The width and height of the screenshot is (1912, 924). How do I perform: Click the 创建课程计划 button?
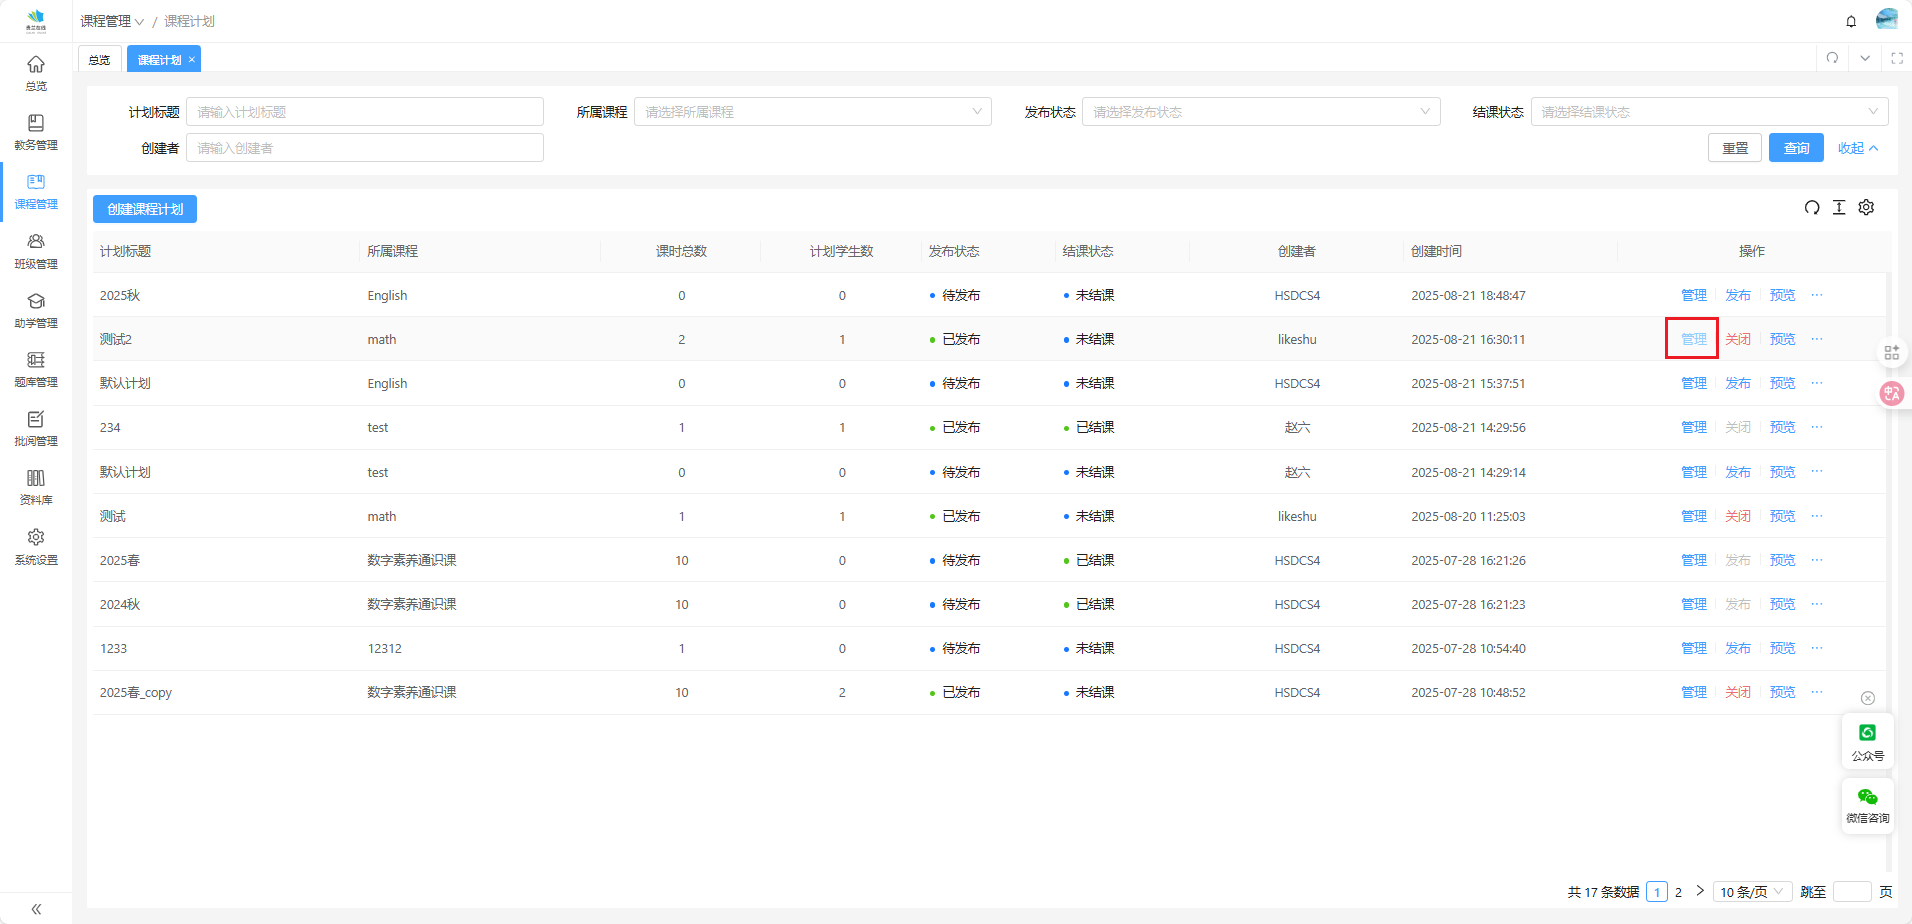click(x=145, y=209)
